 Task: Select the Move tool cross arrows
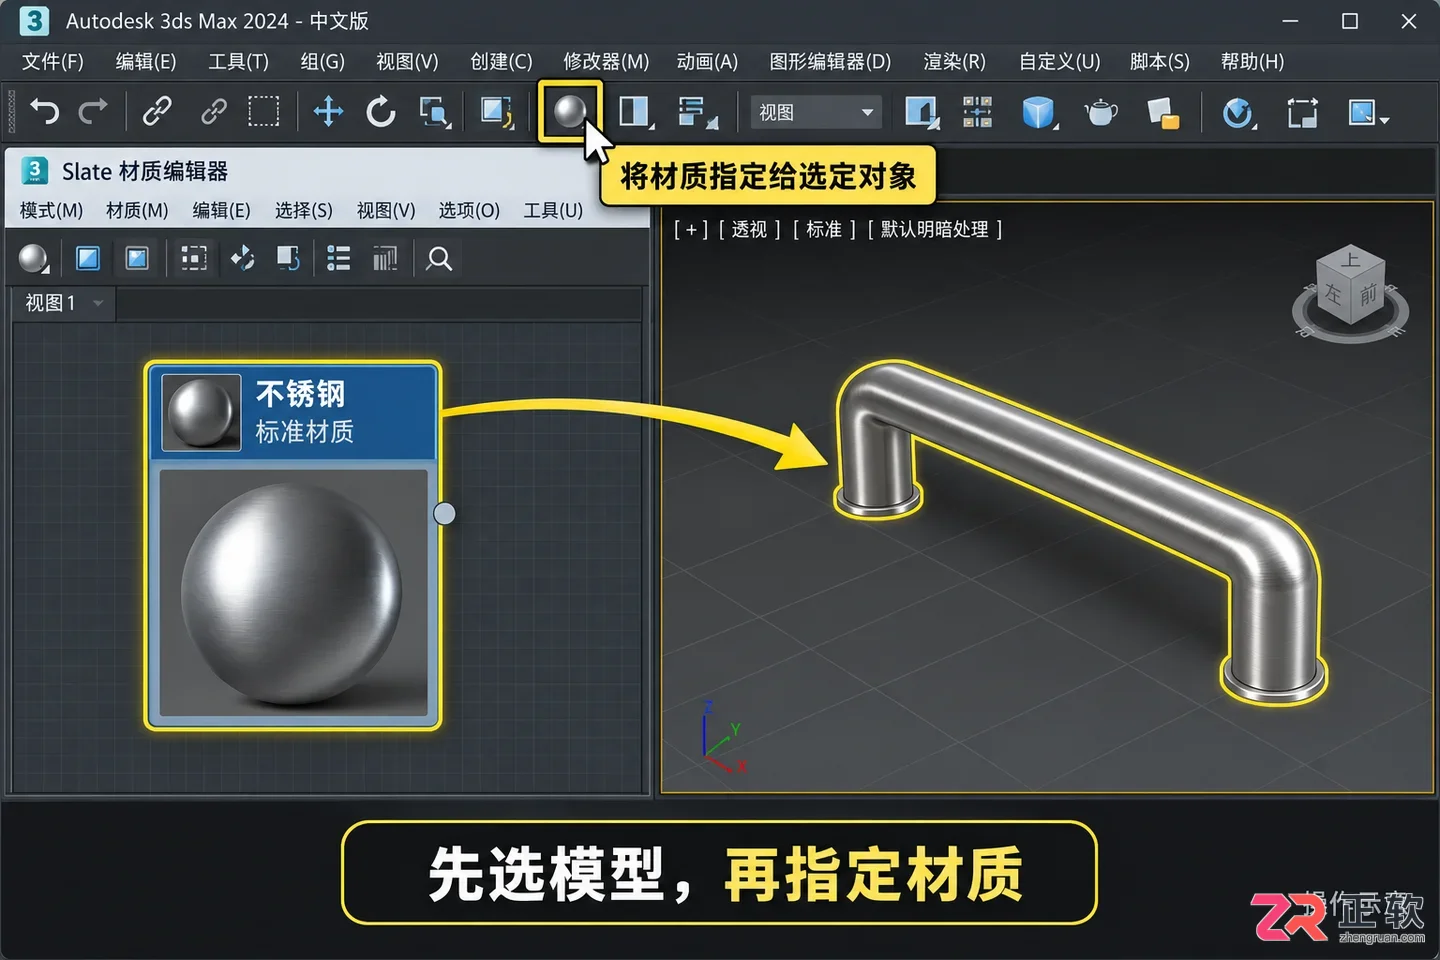coord(328,111)
